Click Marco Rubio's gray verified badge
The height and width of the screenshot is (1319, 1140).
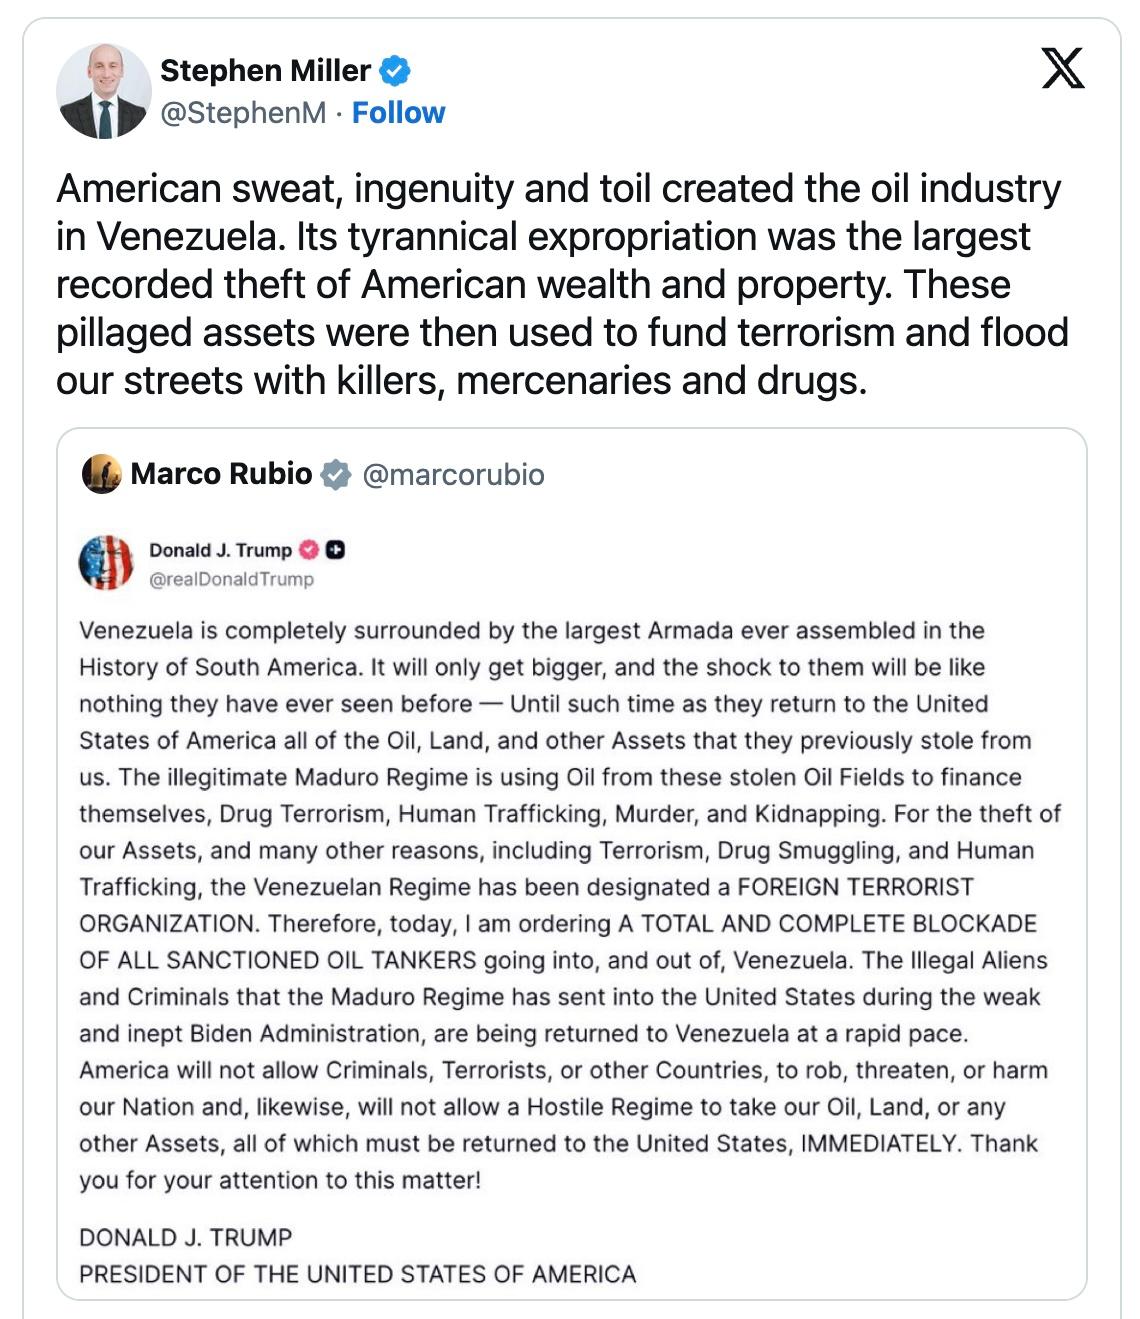click(x=336, y=474)
